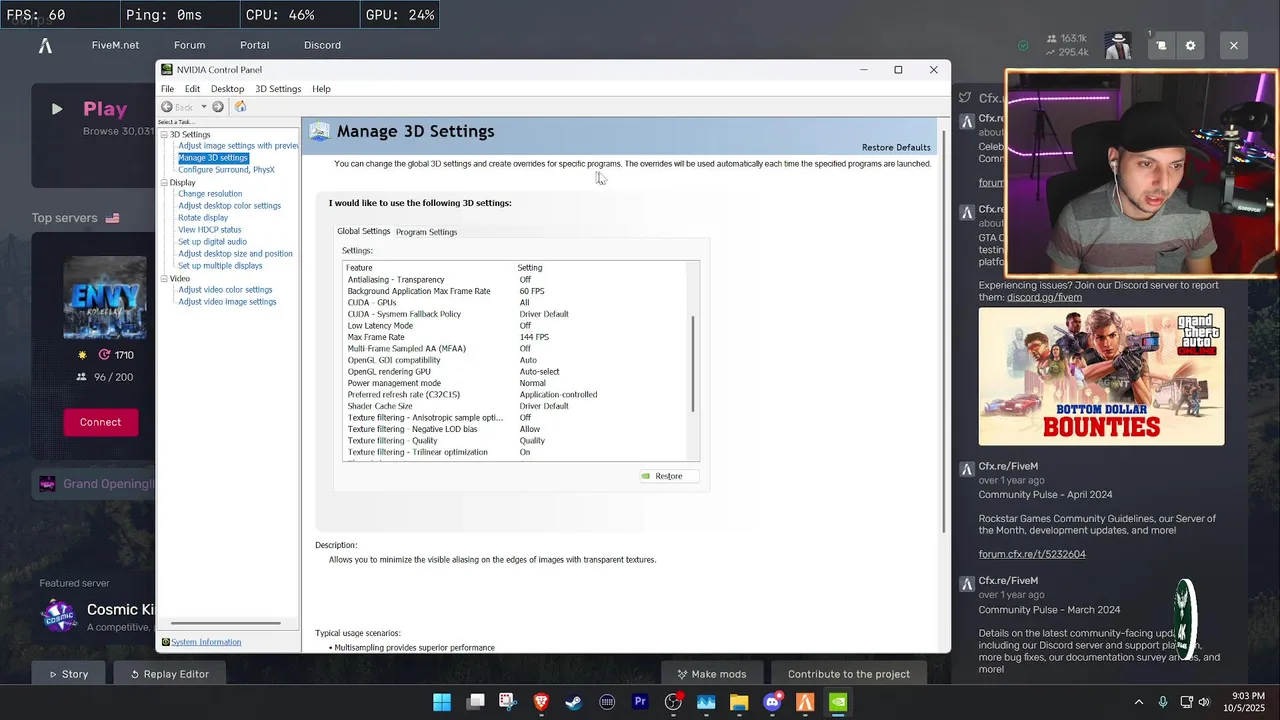Open File Explorer from the taskbar
1280x720 pixels.
click(x=739, y=702)
